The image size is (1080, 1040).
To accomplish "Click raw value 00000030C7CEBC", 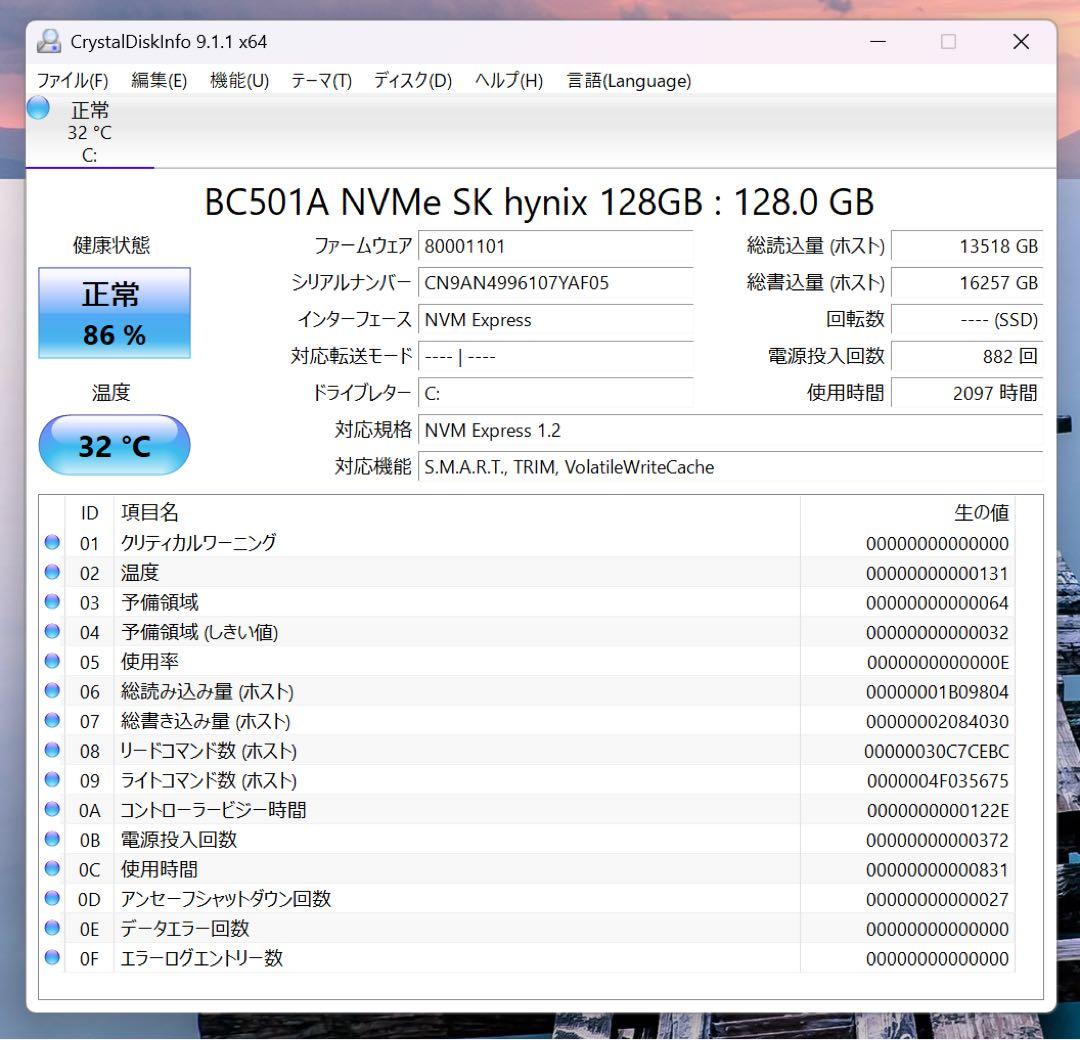I will coord(936,751).
